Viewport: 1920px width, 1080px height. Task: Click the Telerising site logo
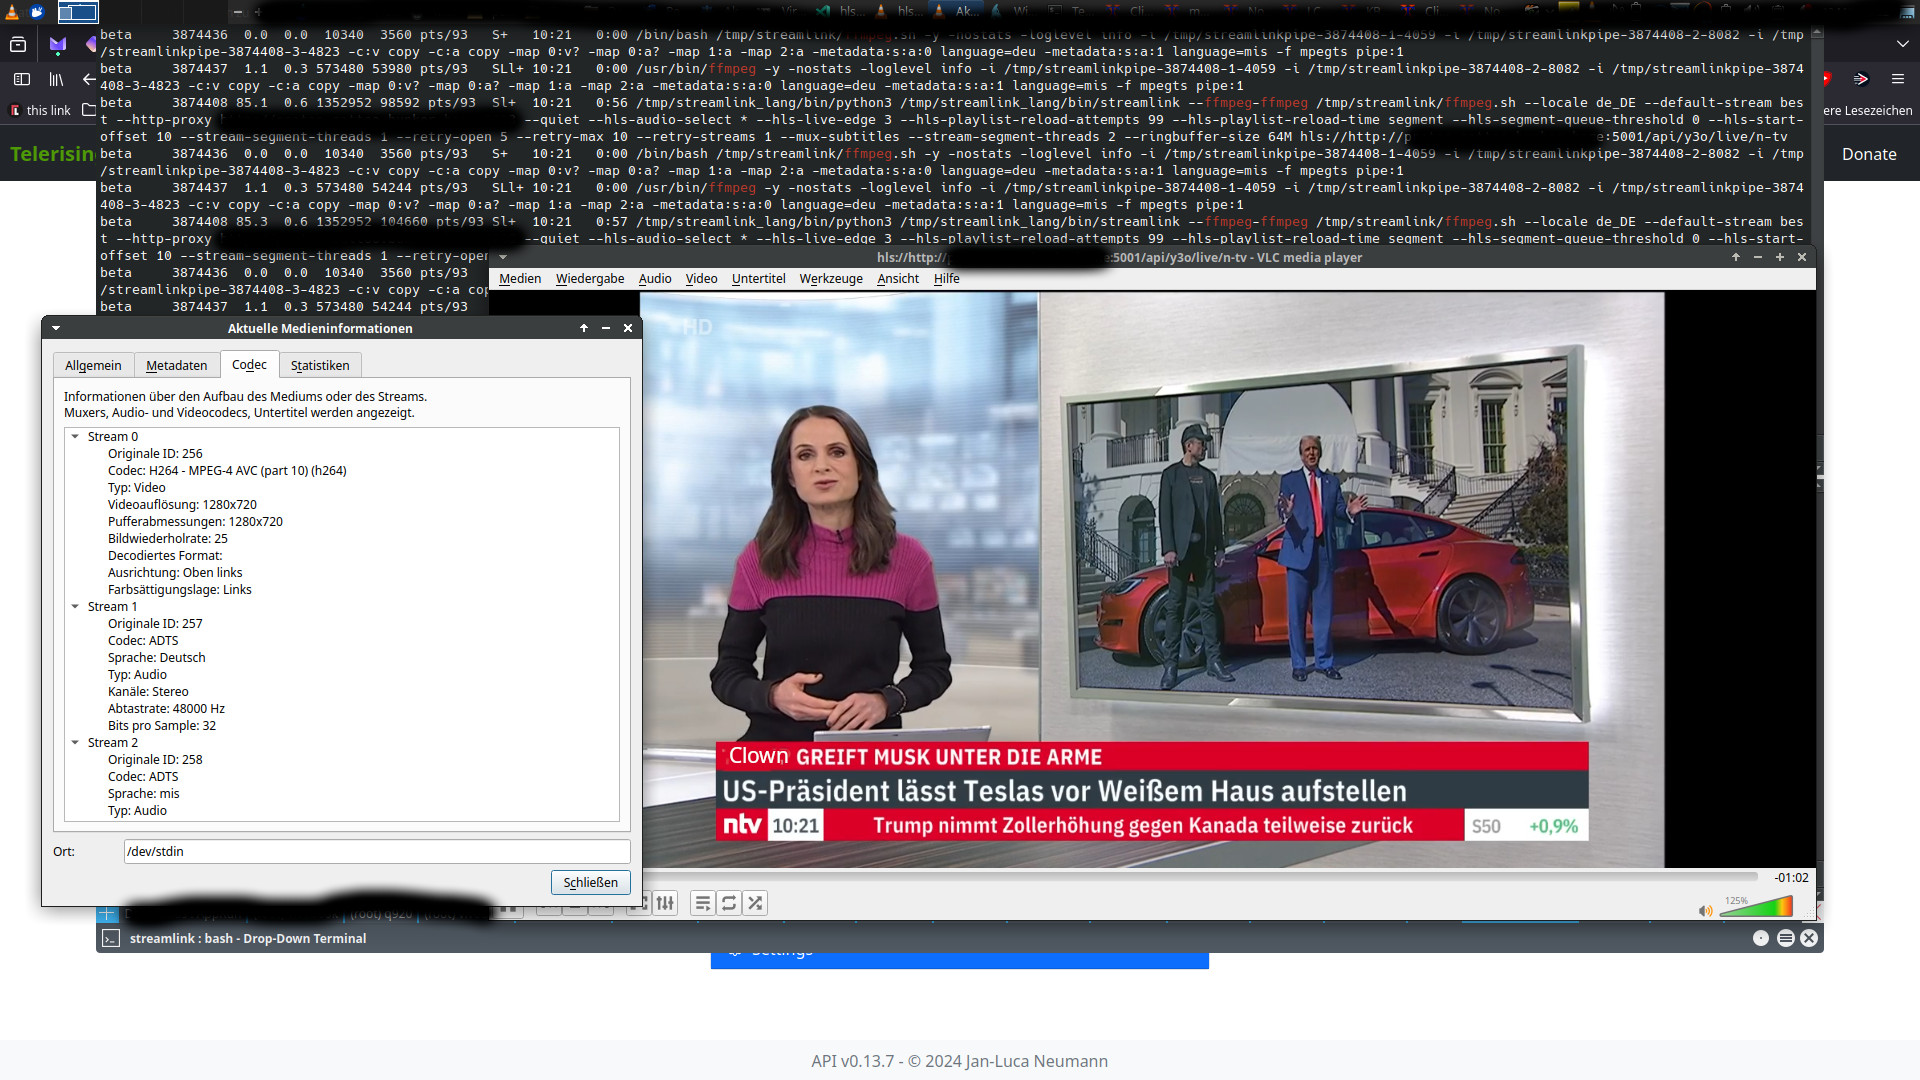[x=52, y=154]
